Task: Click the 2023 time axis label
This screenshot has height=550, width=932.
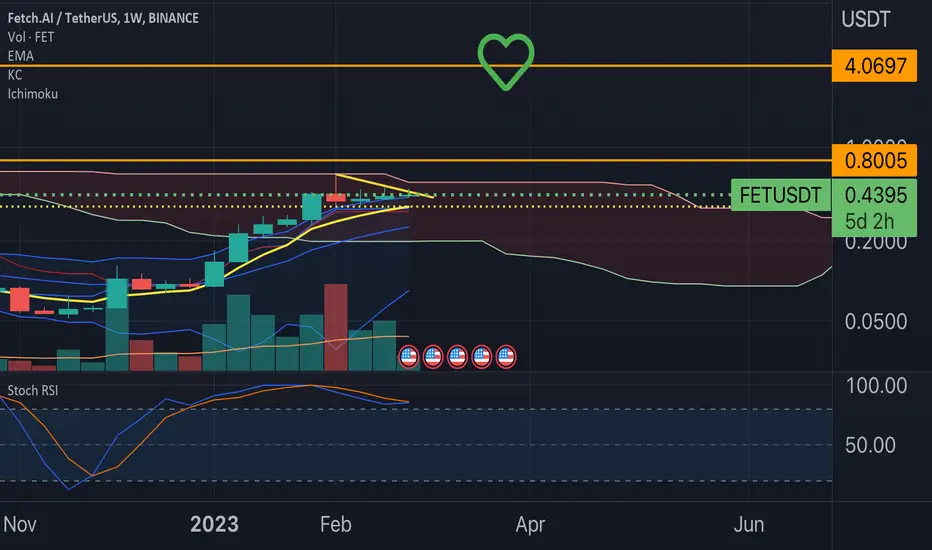Action: (x=214, y=524)
